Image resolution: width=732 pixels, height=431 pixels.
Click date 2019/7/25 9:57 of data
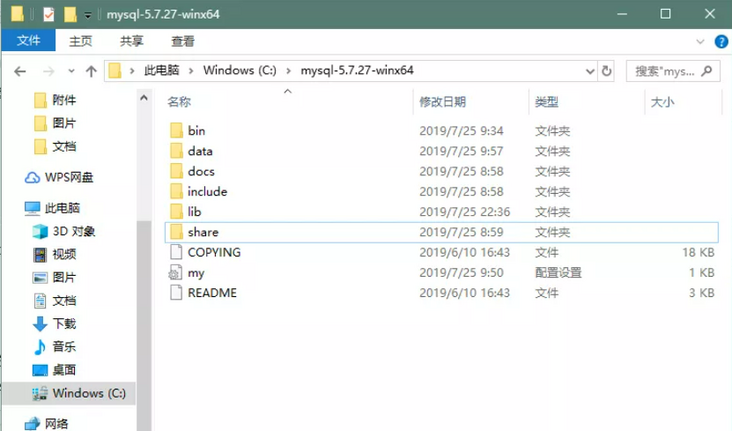click(x=461, y=151)
